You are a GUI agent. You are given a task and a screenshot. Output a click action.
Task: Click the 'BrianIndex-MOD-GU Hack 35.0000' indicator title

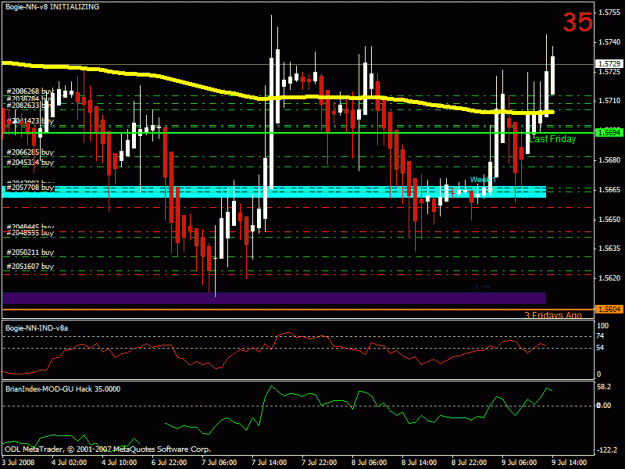pyautogui.click(x=63, y=389)
